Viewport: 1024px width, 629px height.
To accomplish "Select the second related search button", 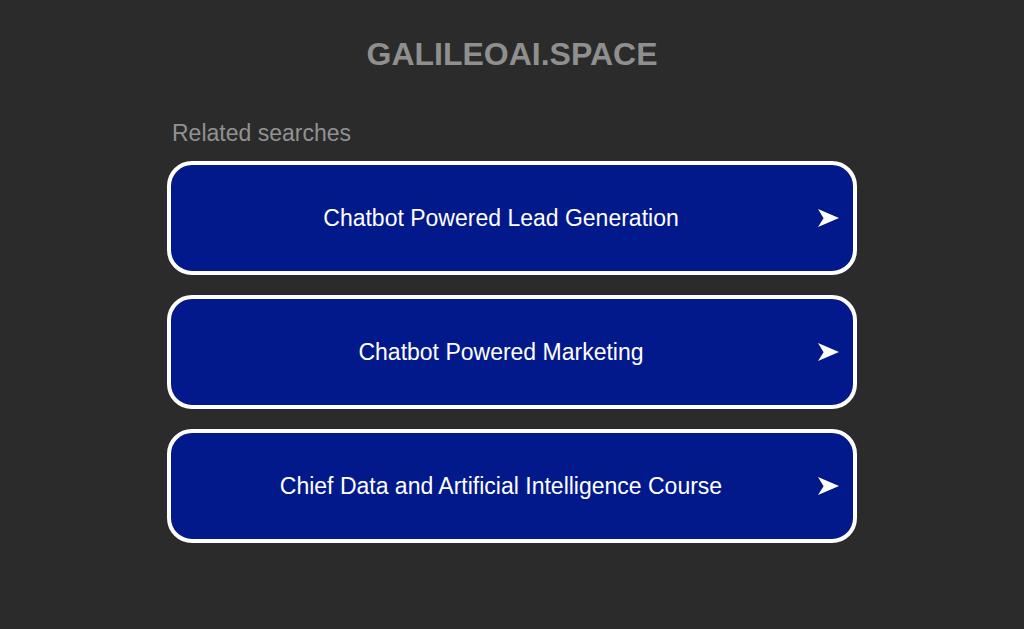I will tap(511, 352).
